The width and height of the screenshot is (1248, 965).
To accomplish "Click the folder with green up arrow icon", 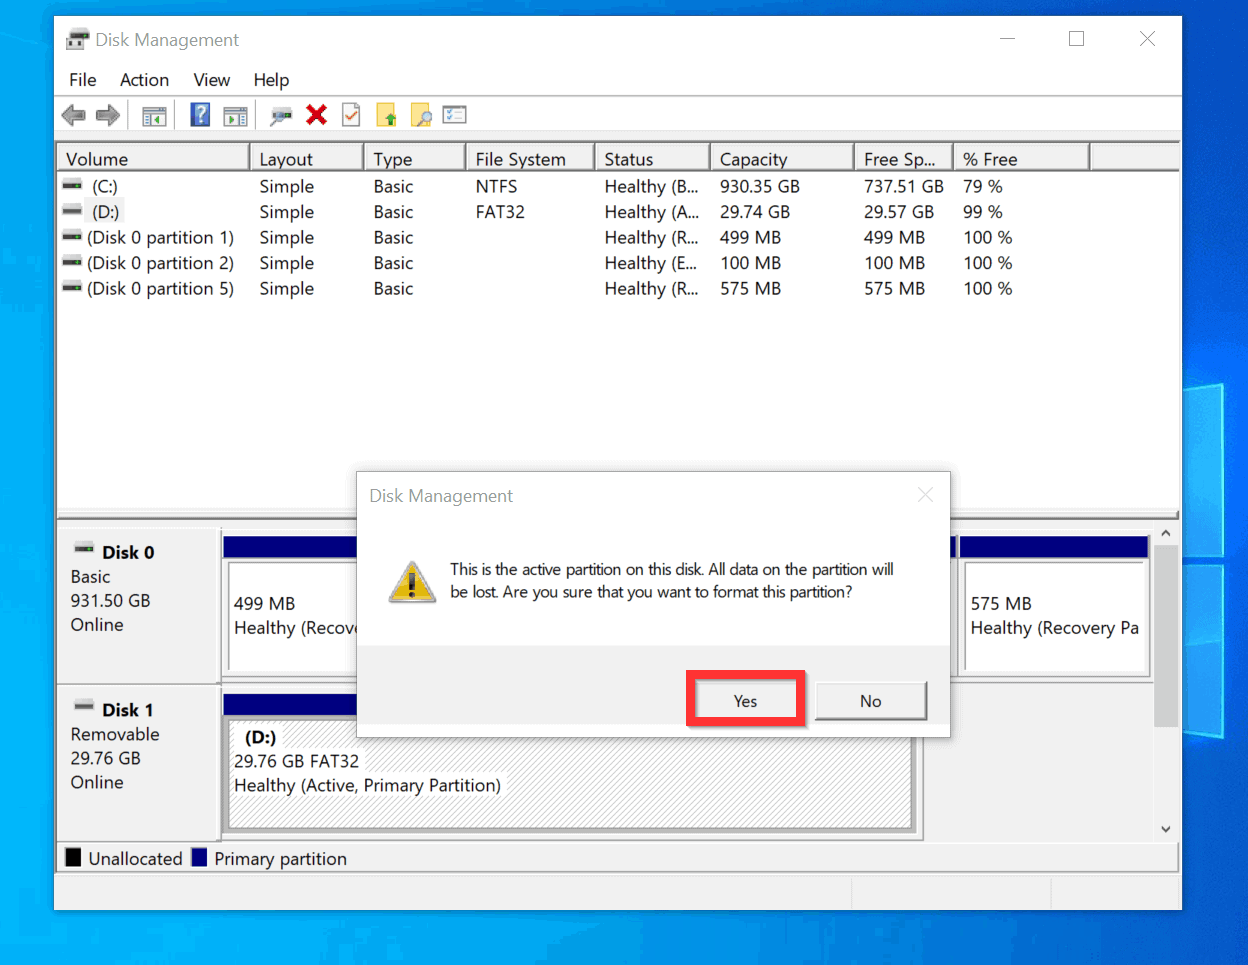I will pyautogui.click(x=386, y=115).
